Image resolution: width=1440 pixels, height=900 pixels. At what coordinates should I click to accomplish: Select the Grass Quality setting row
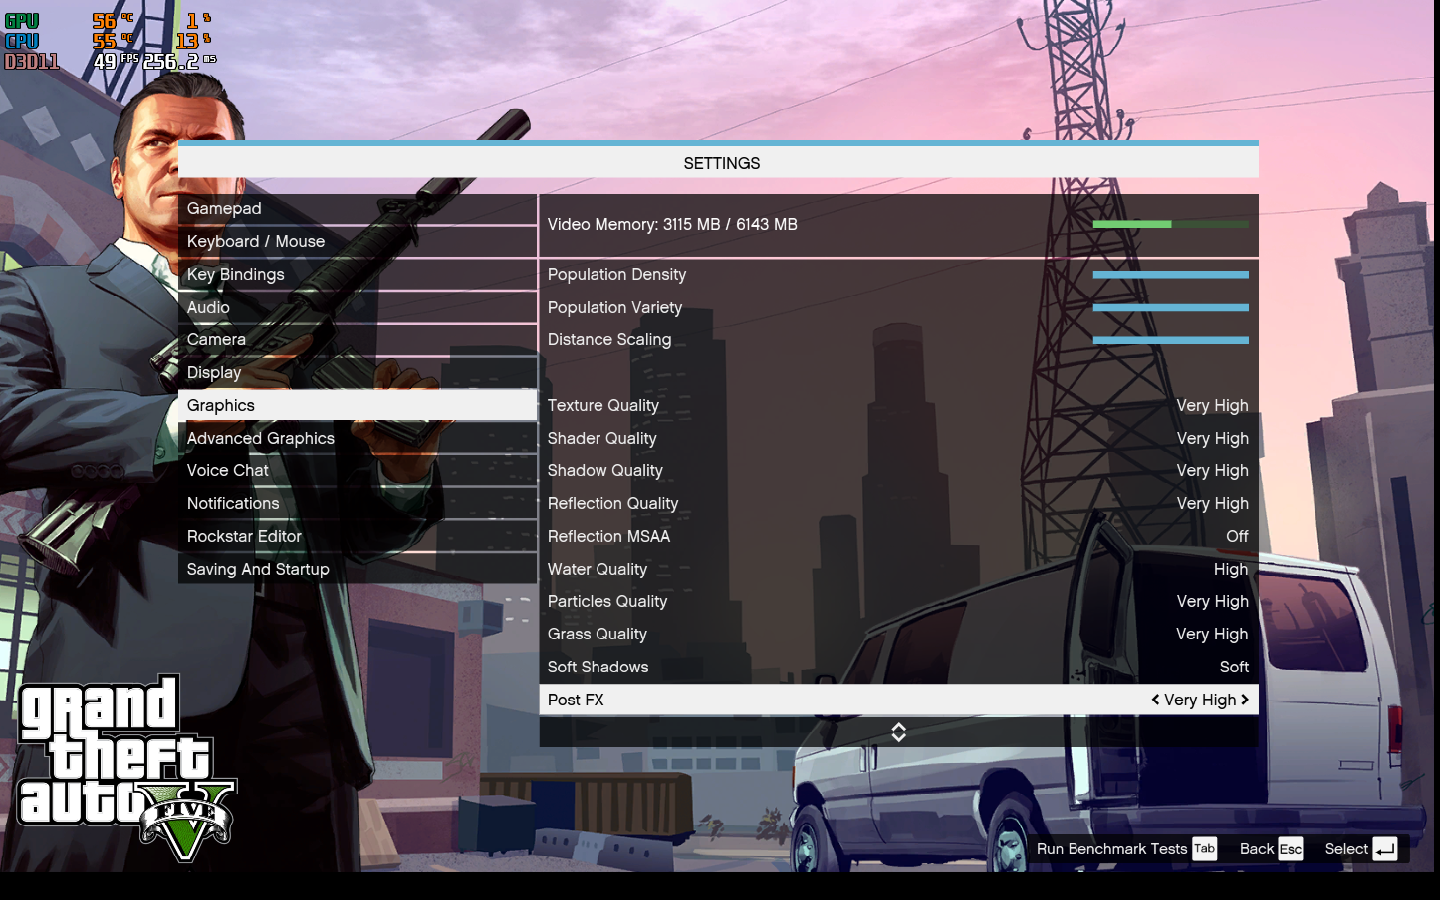click(x=899, y=634)
